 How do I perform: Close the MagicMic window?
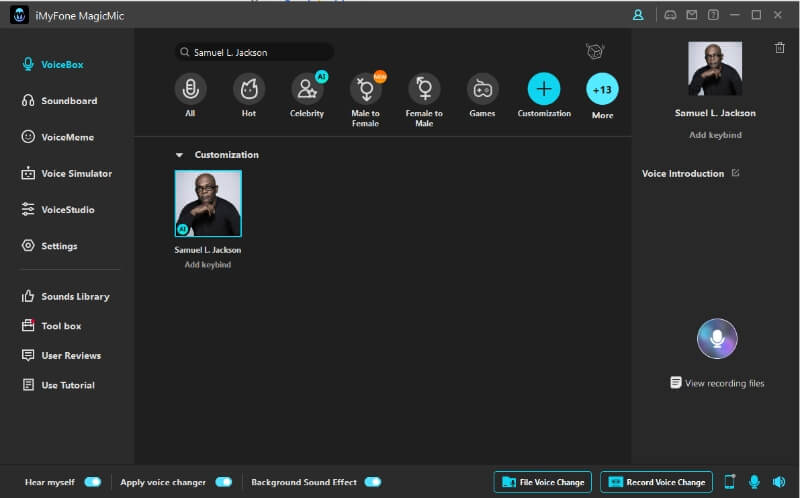pyautogui.click(x=778, y=15)
